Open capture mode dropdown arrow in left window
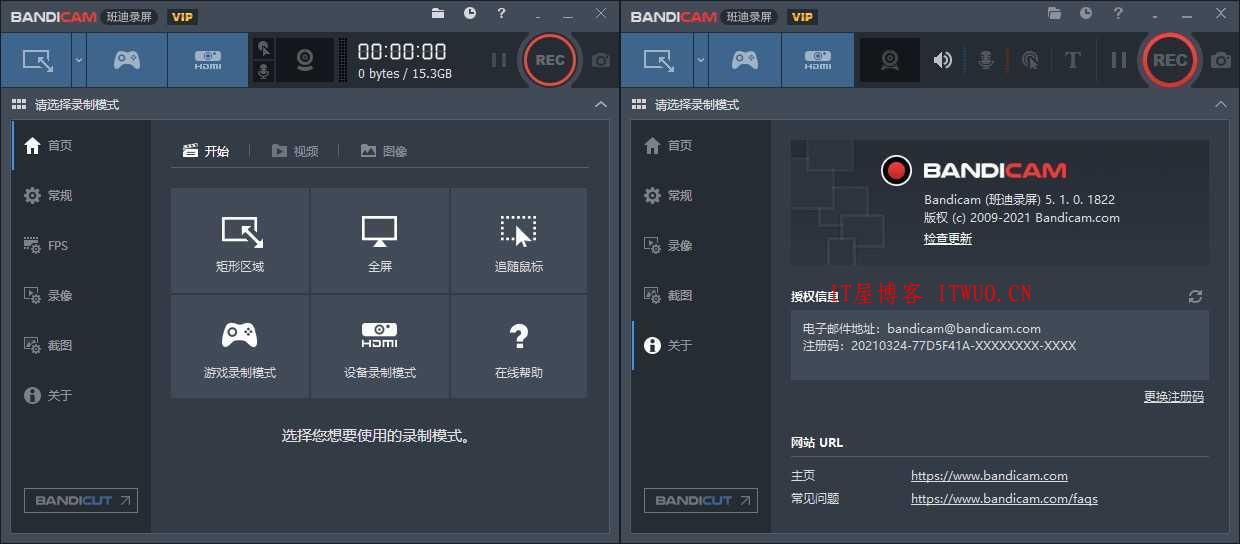Screen dimensions: 1240x544 point(79,60)
